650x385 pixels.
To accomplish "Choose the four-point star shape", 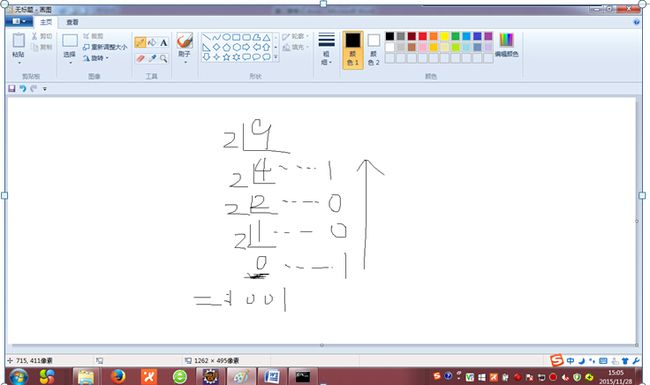I will point(216,57).
